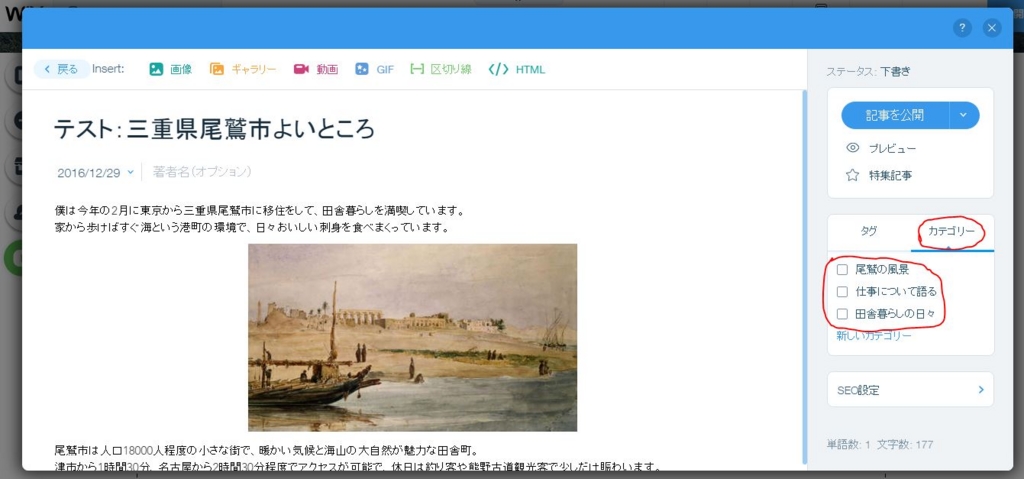Insert a 区切り線 divider line
The height and width of the screenshot is (479, 1024).
[417, 69]
